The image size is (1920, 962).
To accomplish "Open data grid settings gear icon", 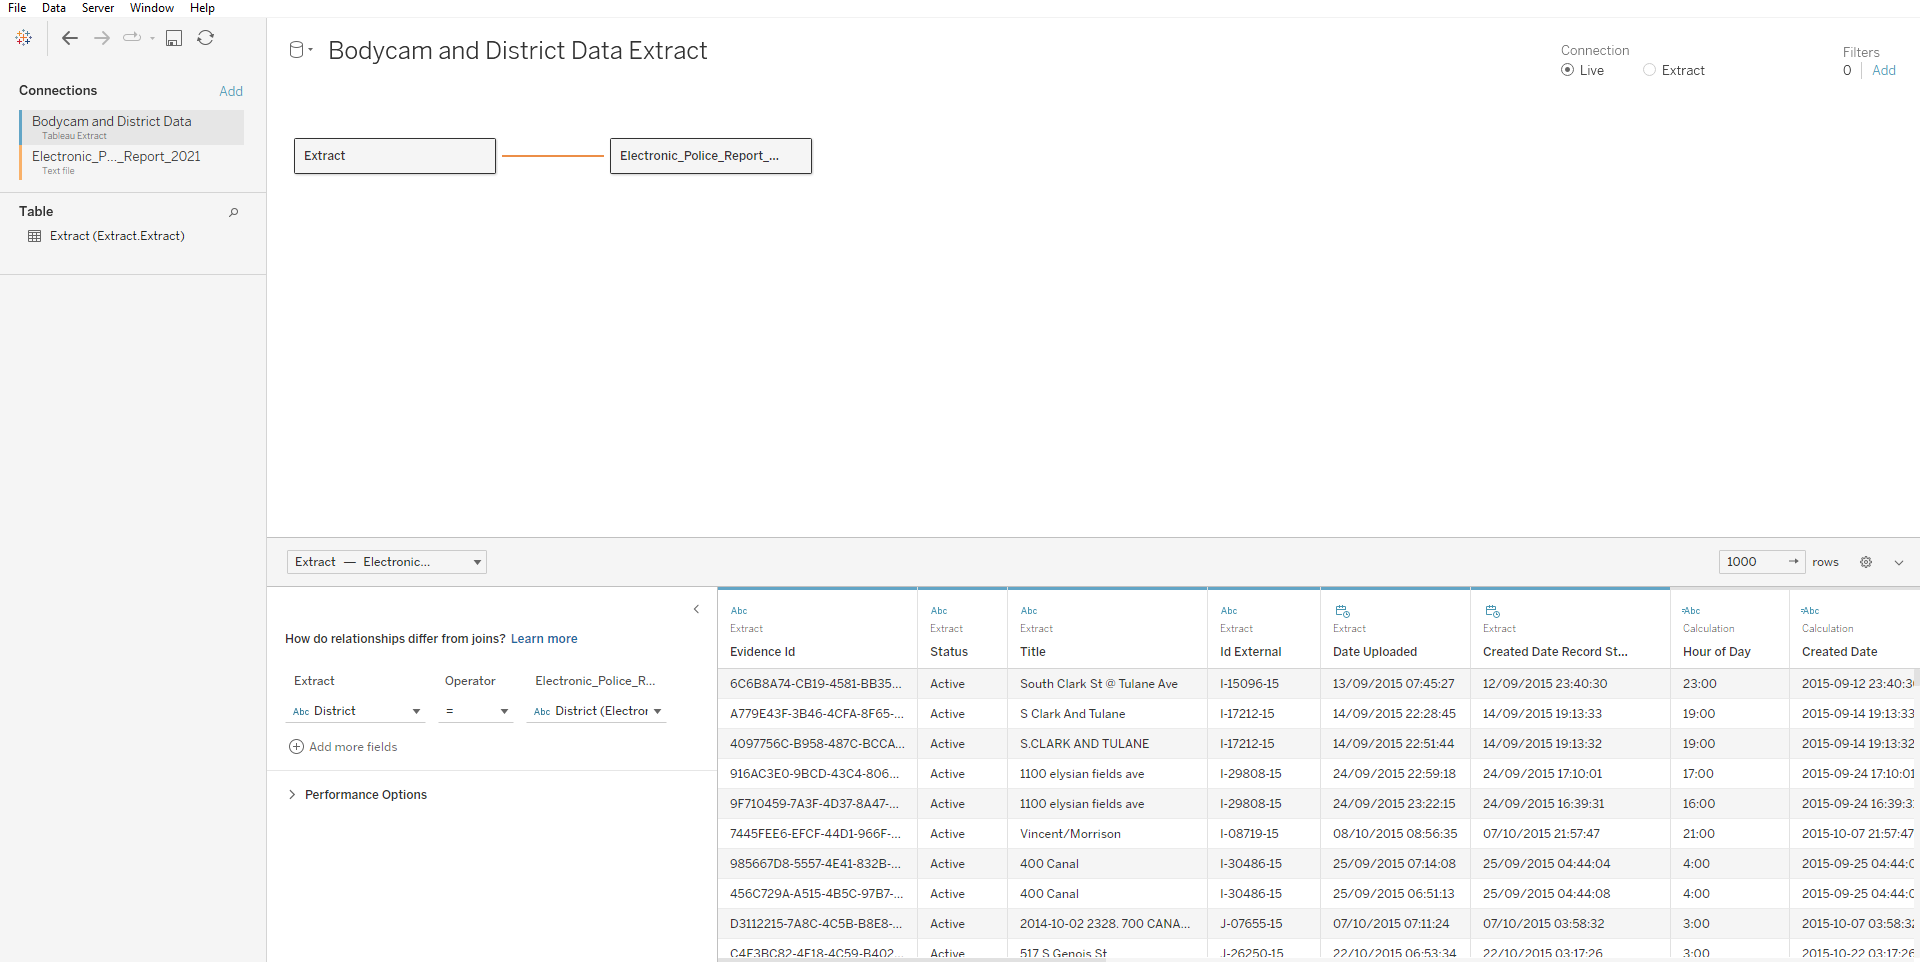I will coord(1866,562).
